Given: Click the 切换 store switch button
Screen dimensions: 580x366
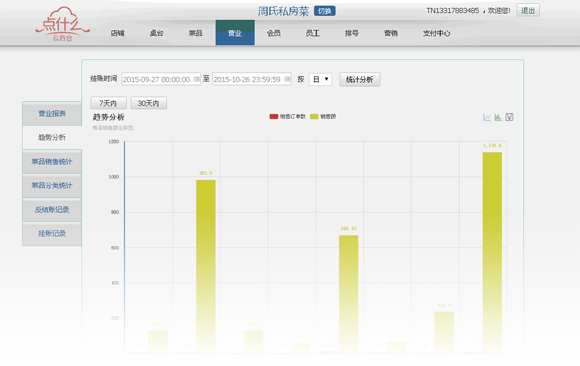Looking at the screenshot, I should [x=324, y=11].
